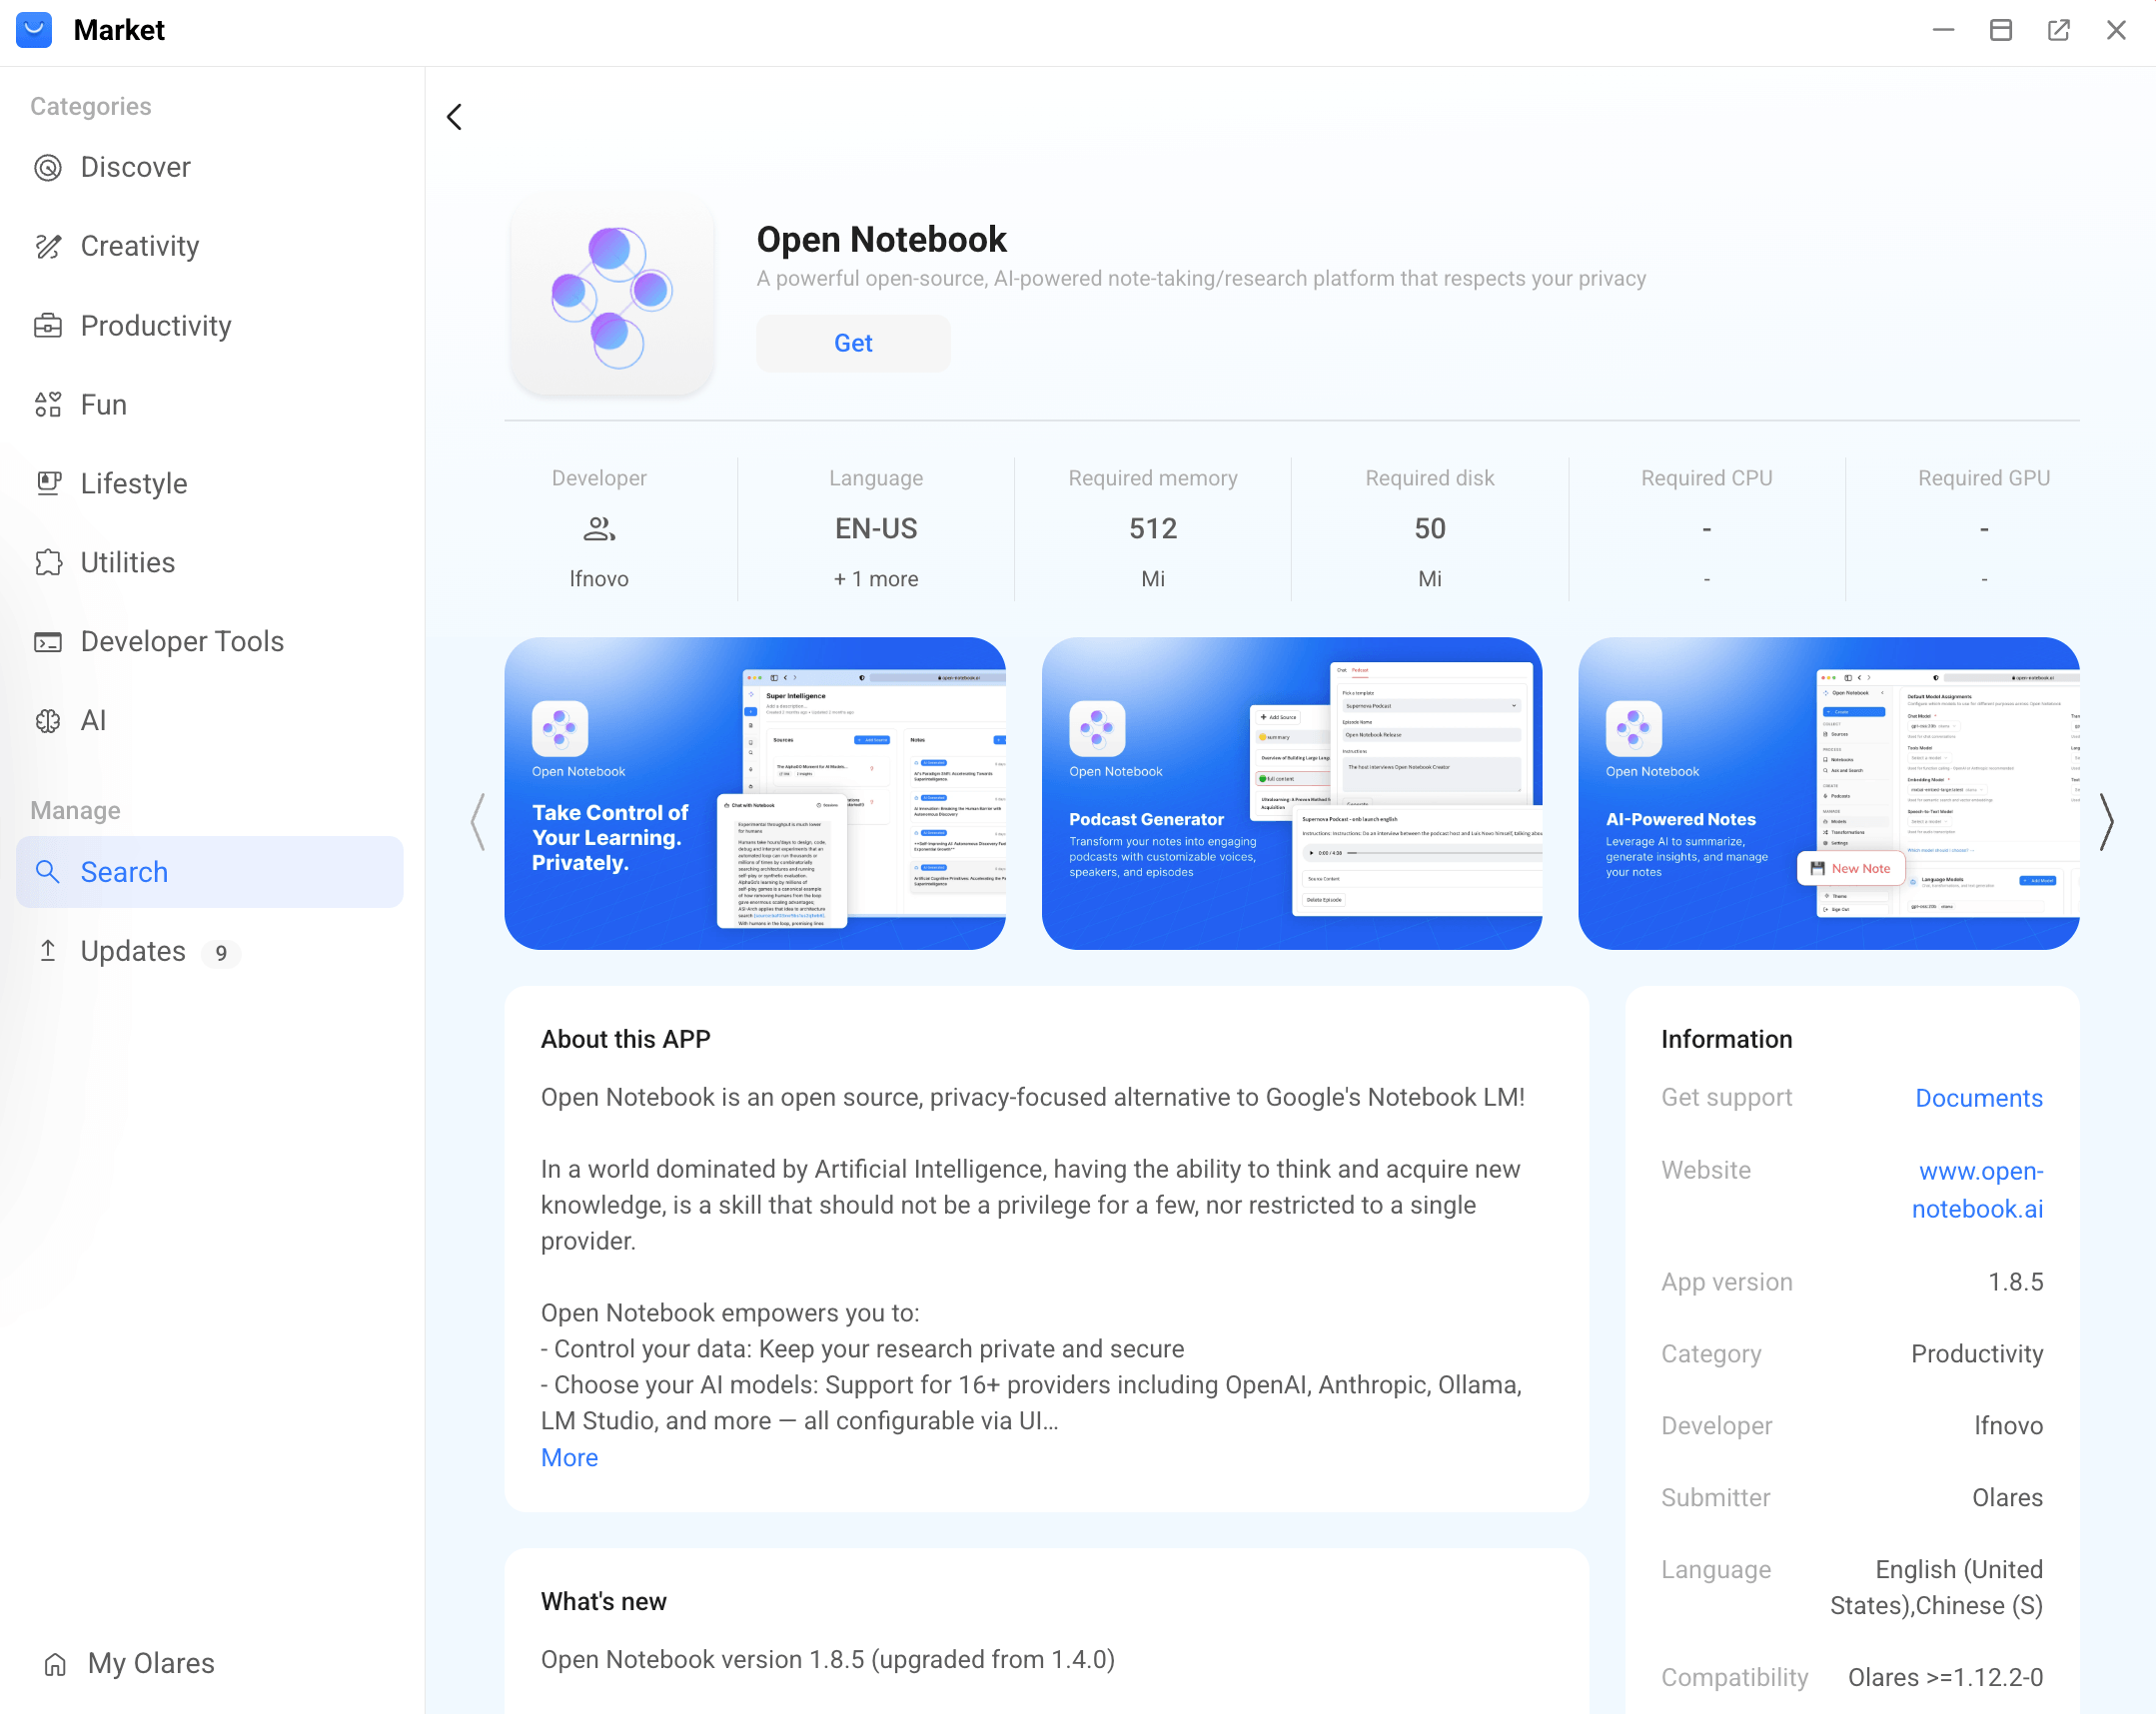This screenshot has height=1714, width=2156.
Task: Click the developer people icon
Action: 599,528
